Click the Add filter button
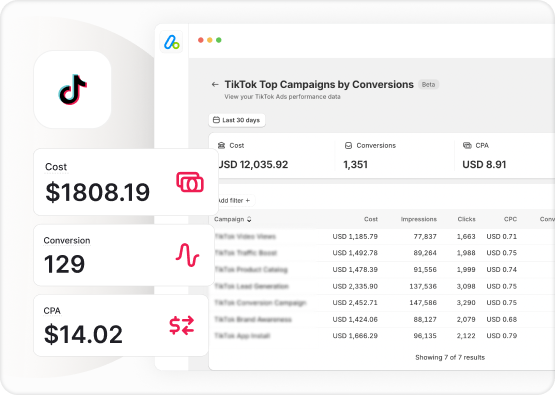Image resolution: width=555 pixels, height=395 pixels. tap(234, 200)
